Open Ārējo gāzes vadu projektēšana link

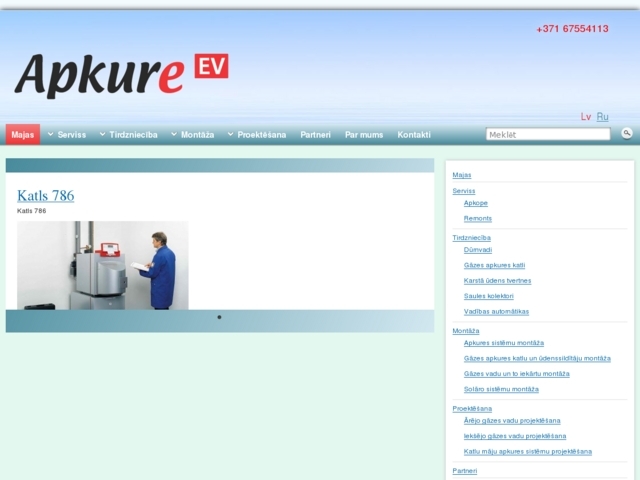pyautogui.click(x=512, y=420)
